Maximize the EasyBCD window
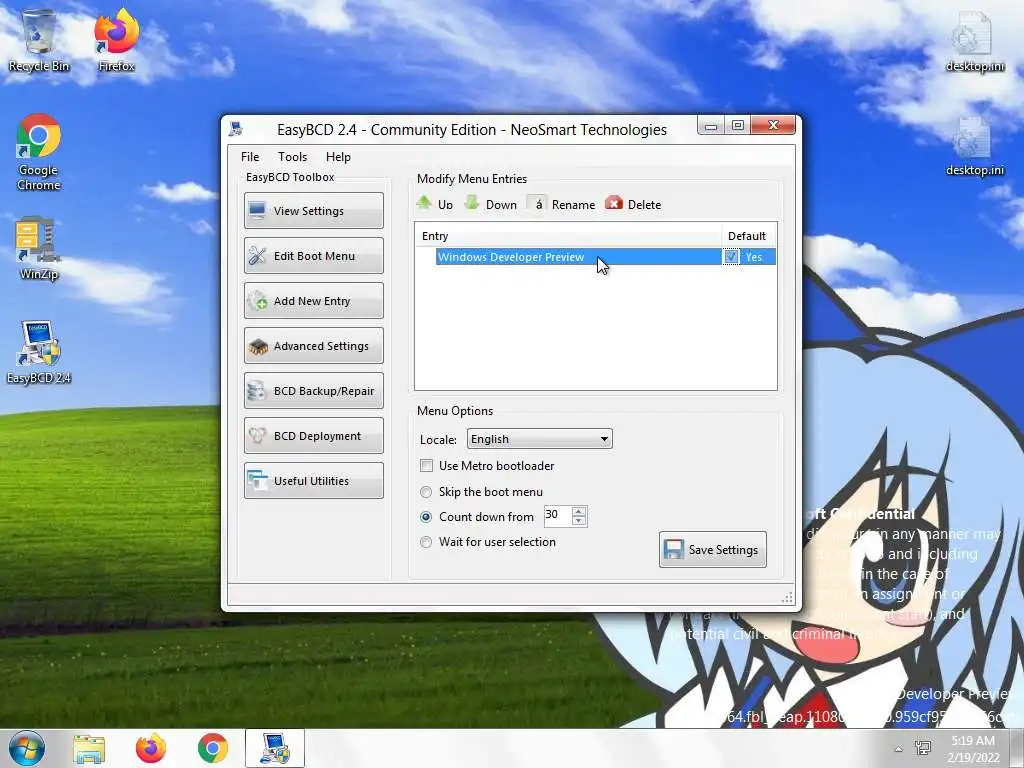The image size is (1024, 768). coord(738,125)
